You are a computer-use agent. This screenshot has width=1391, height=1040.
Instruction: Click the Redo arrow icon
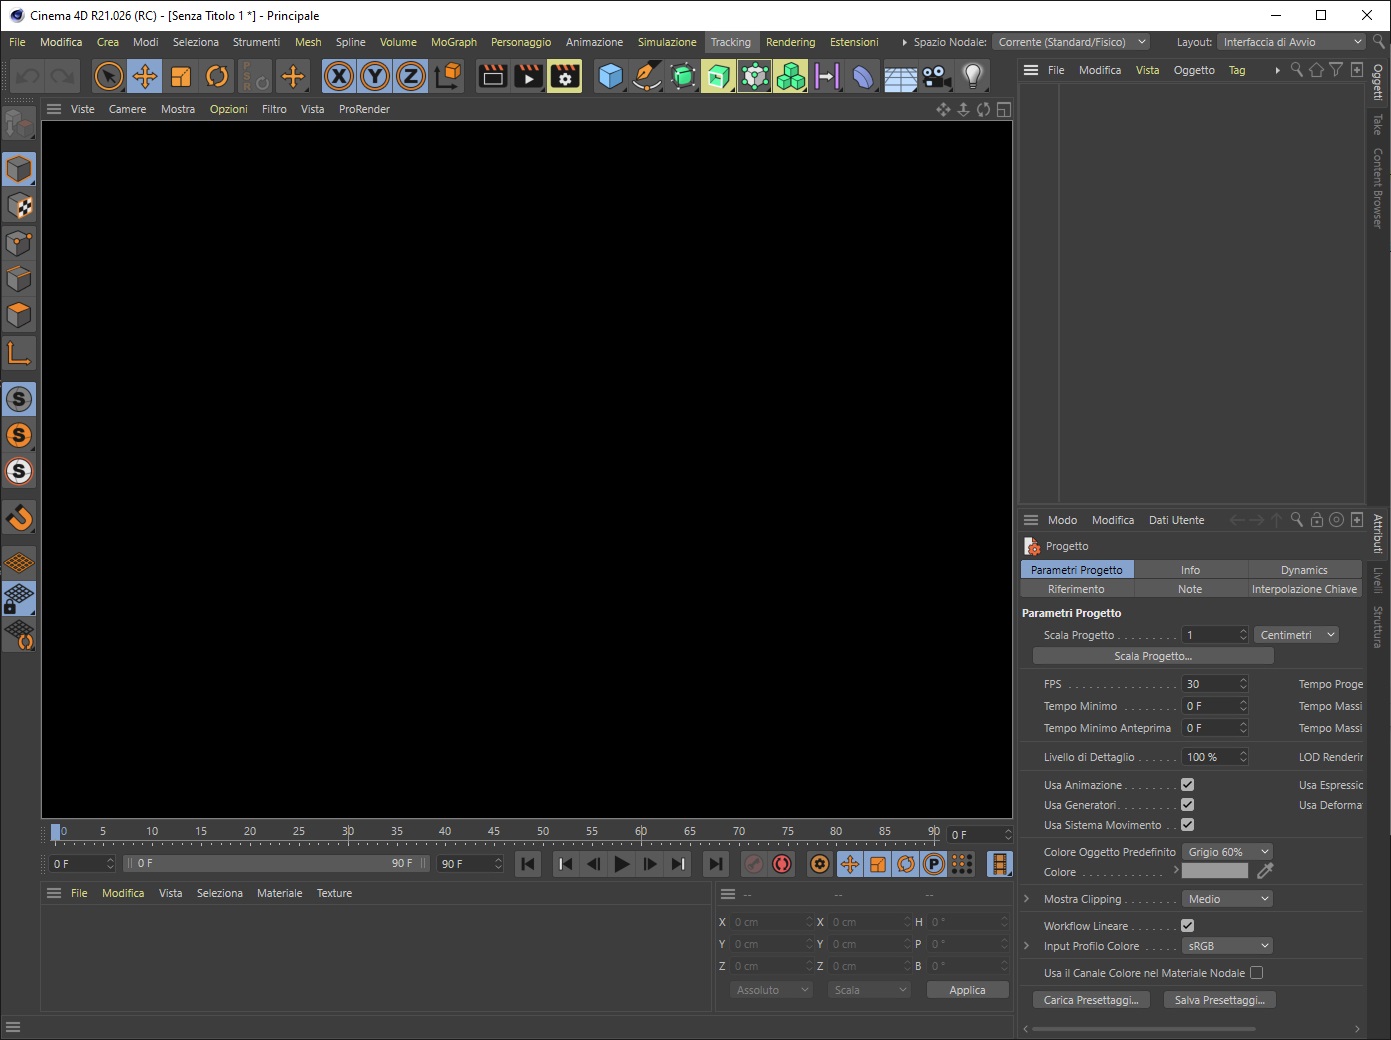(x=63, y=76)
